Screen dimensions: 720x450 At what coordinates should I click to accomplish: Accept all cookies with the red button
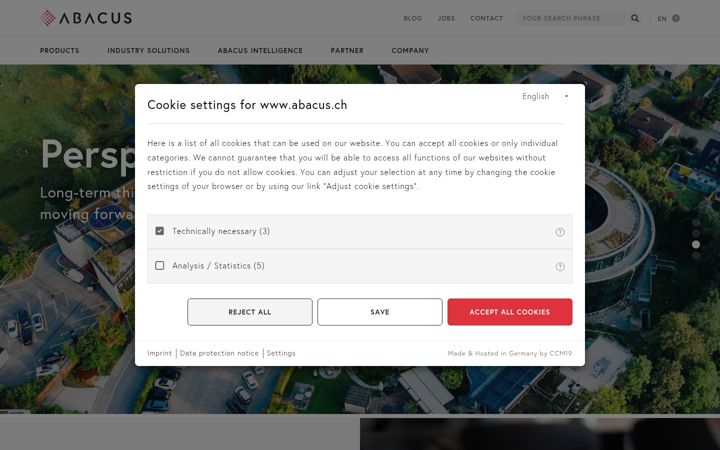(x=510, y=312)
